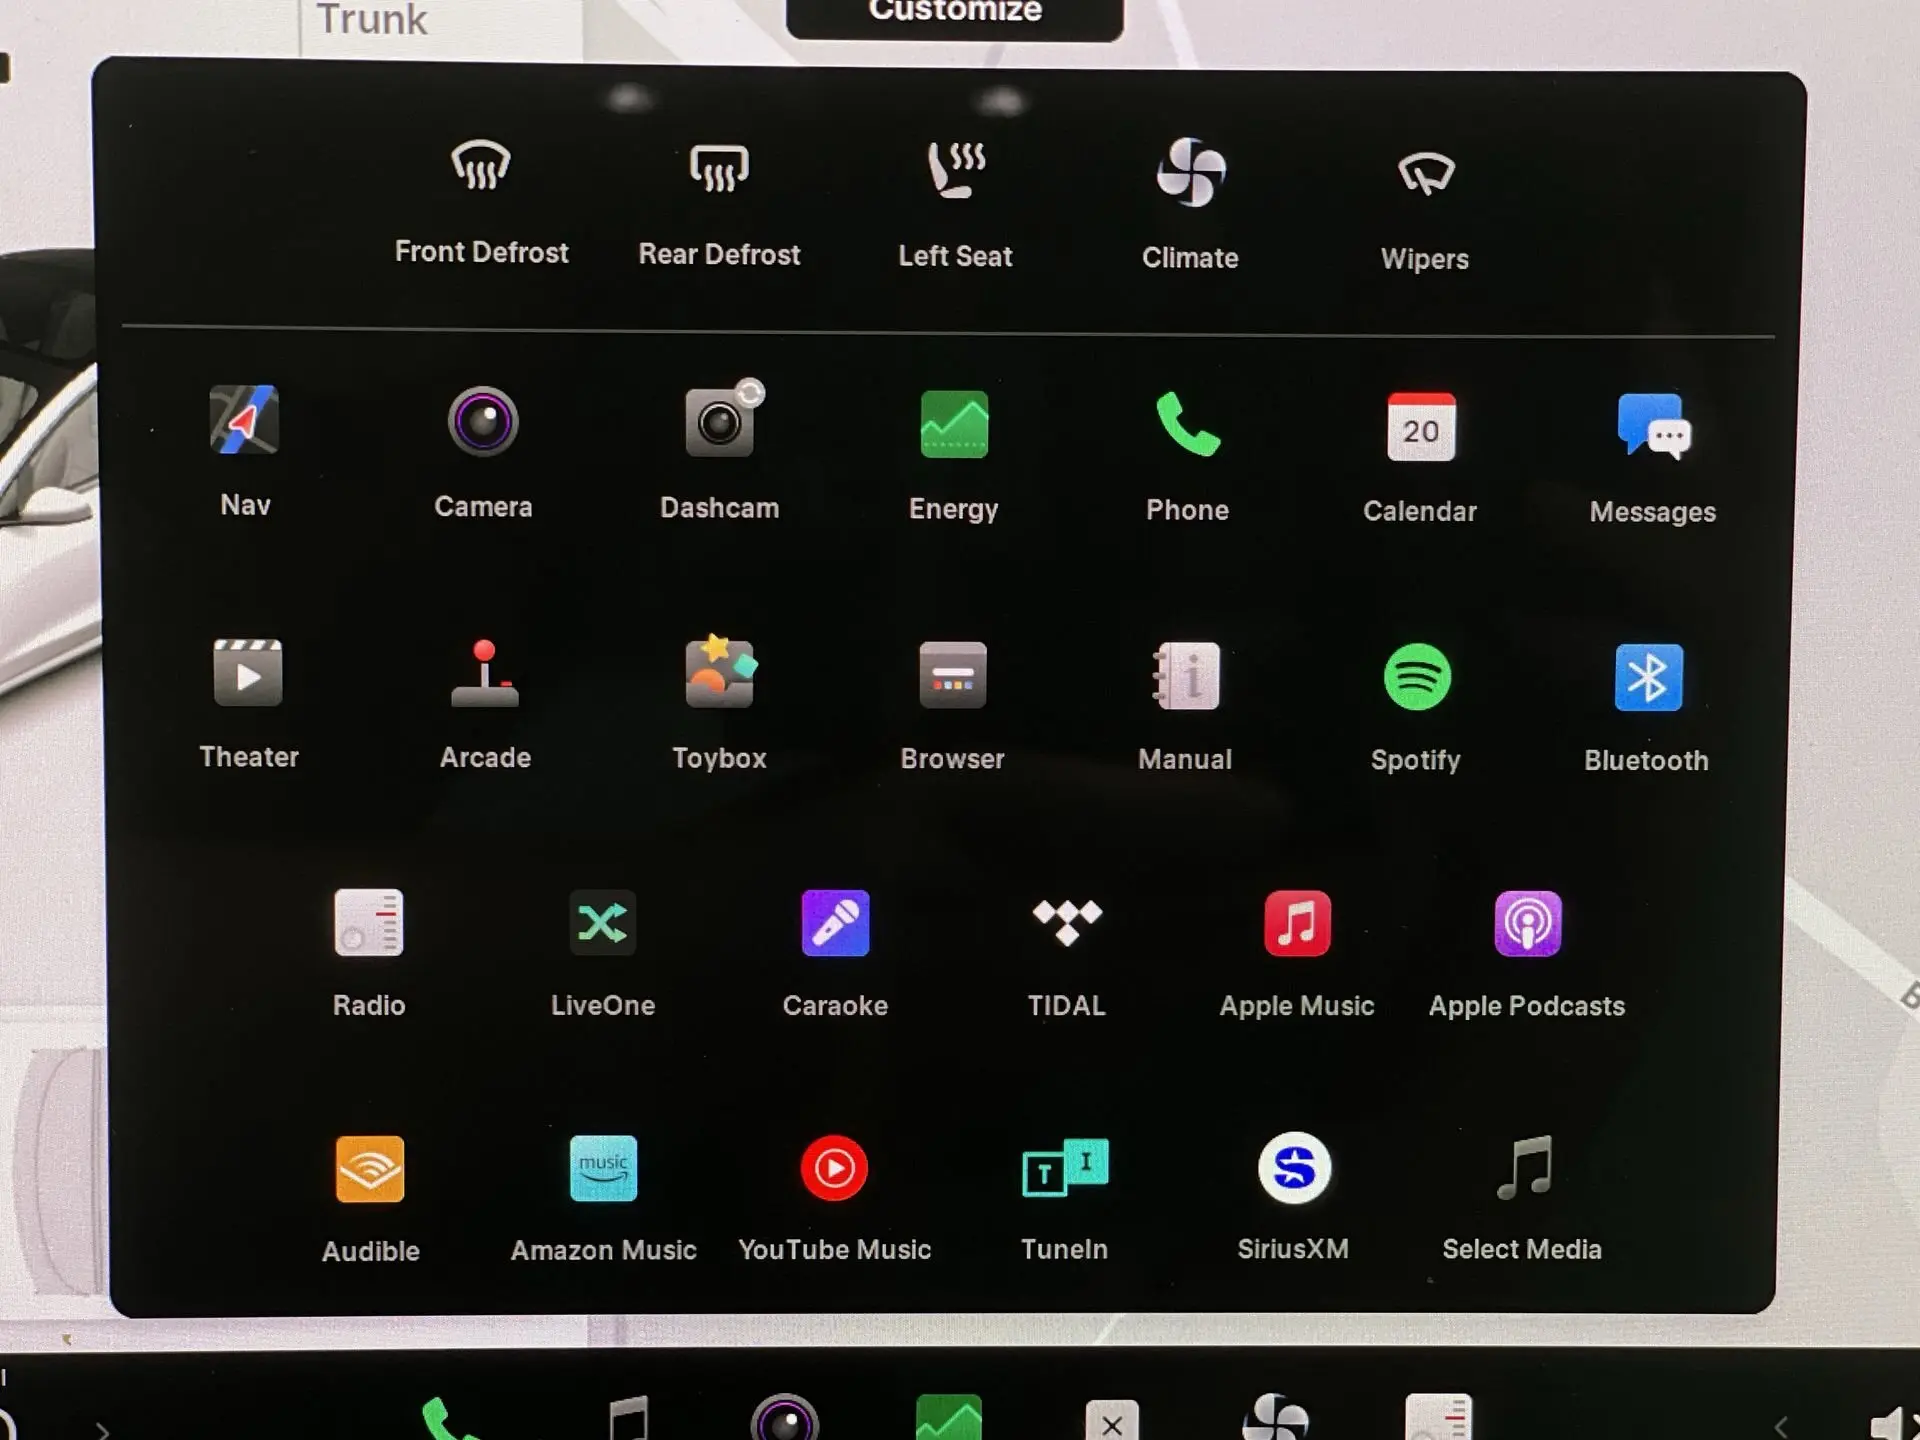The width and height of the screenshot is (1920, 1440).
Task: Tap the camera icon in bottom dock
Action: (785, 1417)
